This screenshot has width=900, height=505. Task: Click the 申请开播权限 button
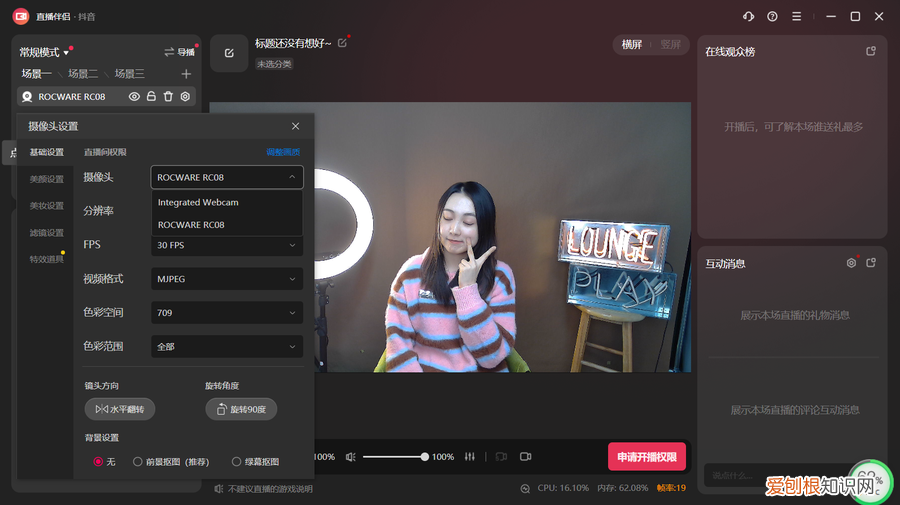click(647, 457)
